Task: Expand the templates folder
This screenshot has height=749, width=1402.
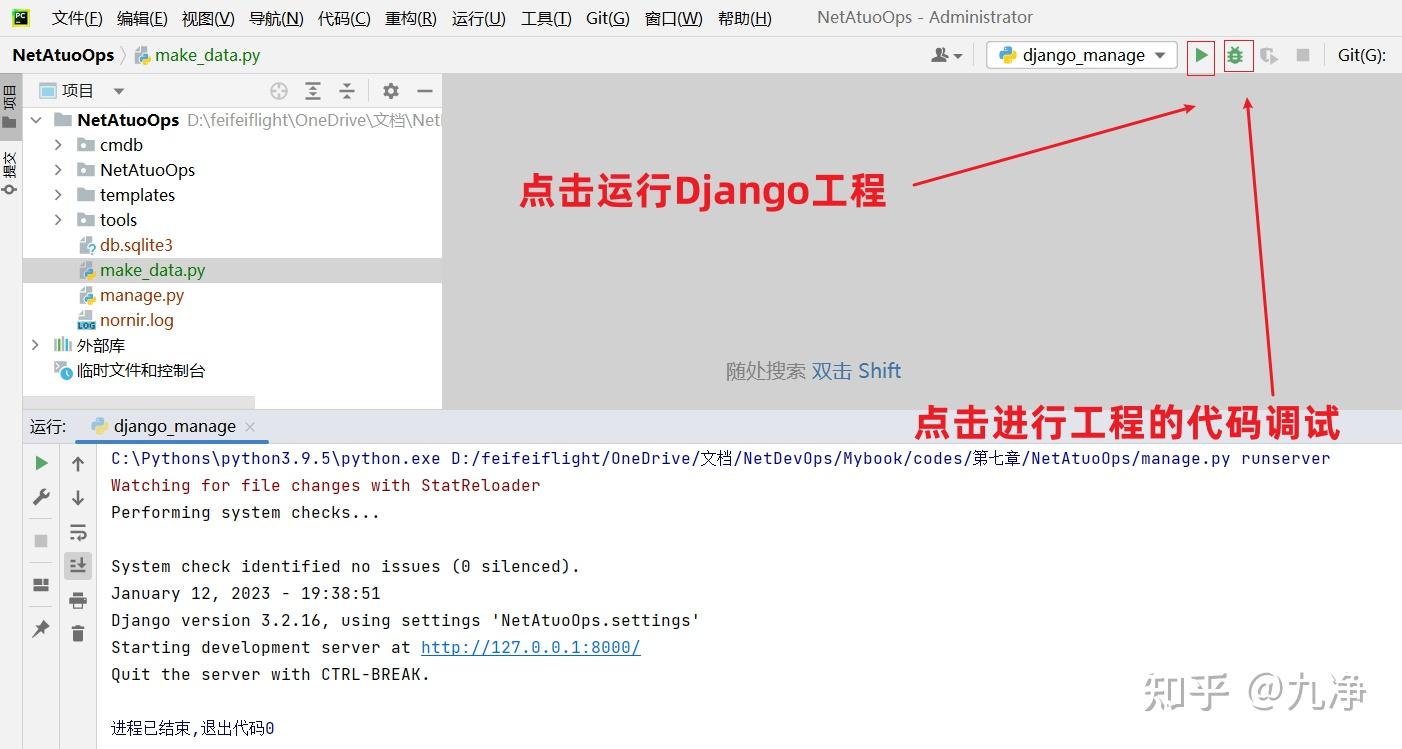Action: point(59,195)
